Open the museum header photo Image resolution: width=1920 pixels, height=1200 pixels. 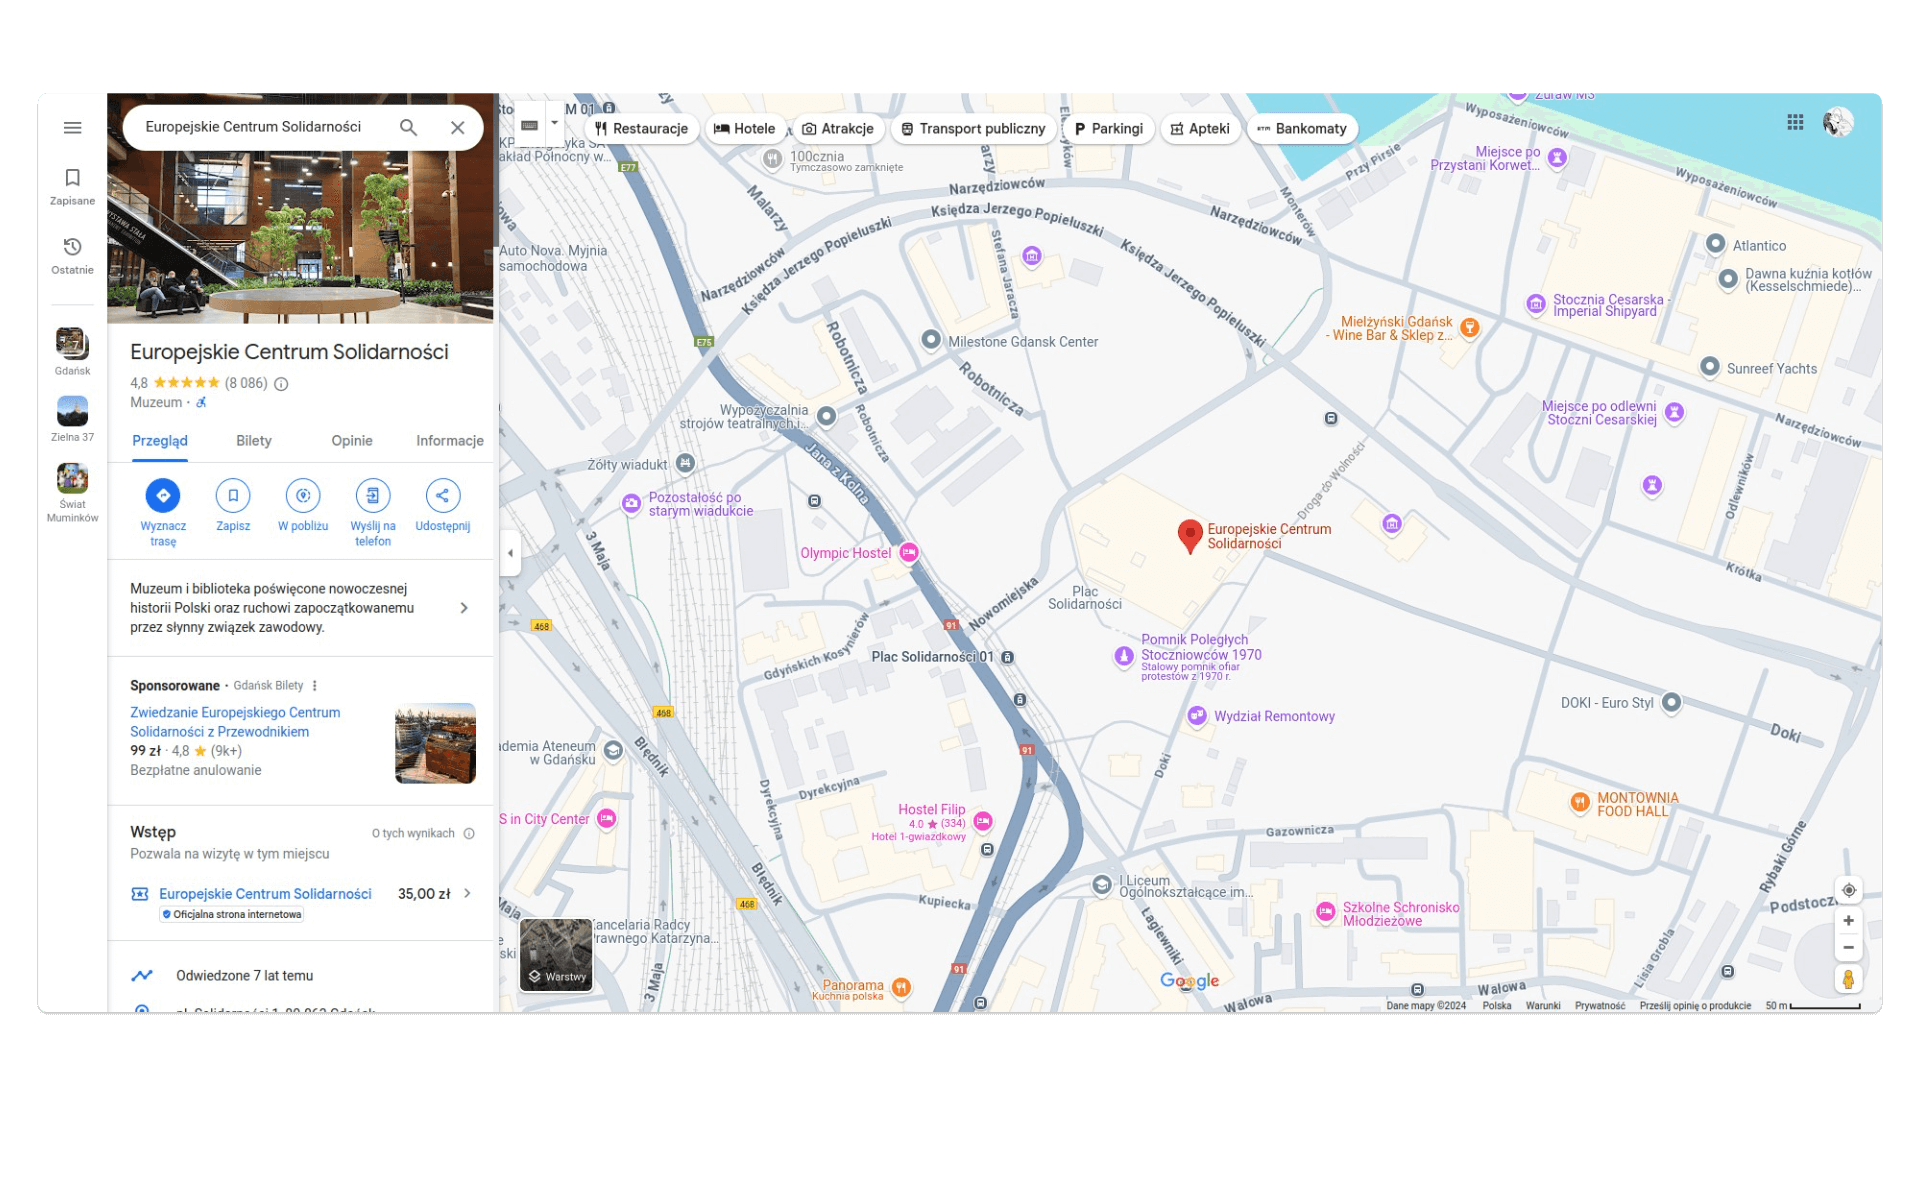(x=300, y=237)
